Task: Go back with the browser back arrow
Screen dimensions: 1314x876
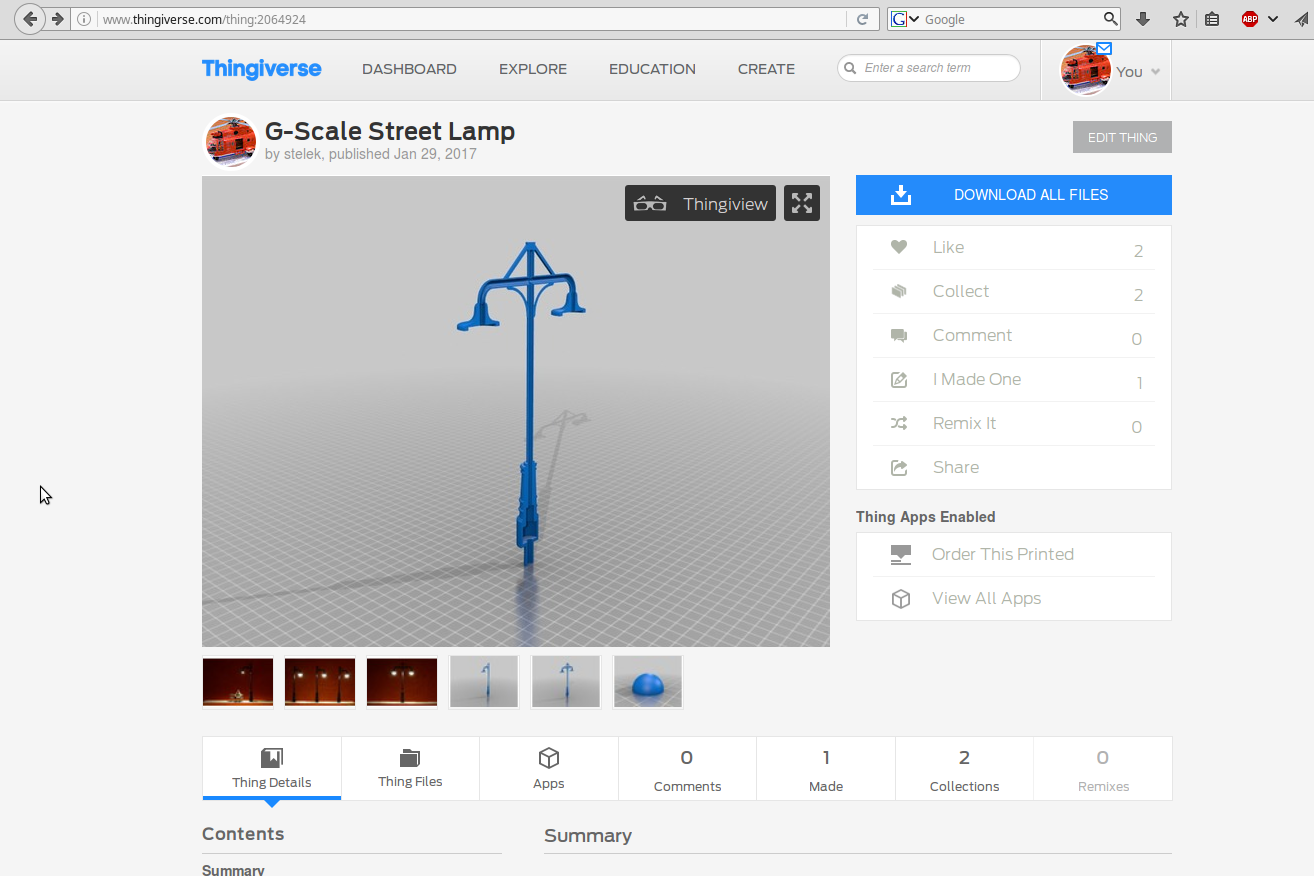Action: point(30,19)
